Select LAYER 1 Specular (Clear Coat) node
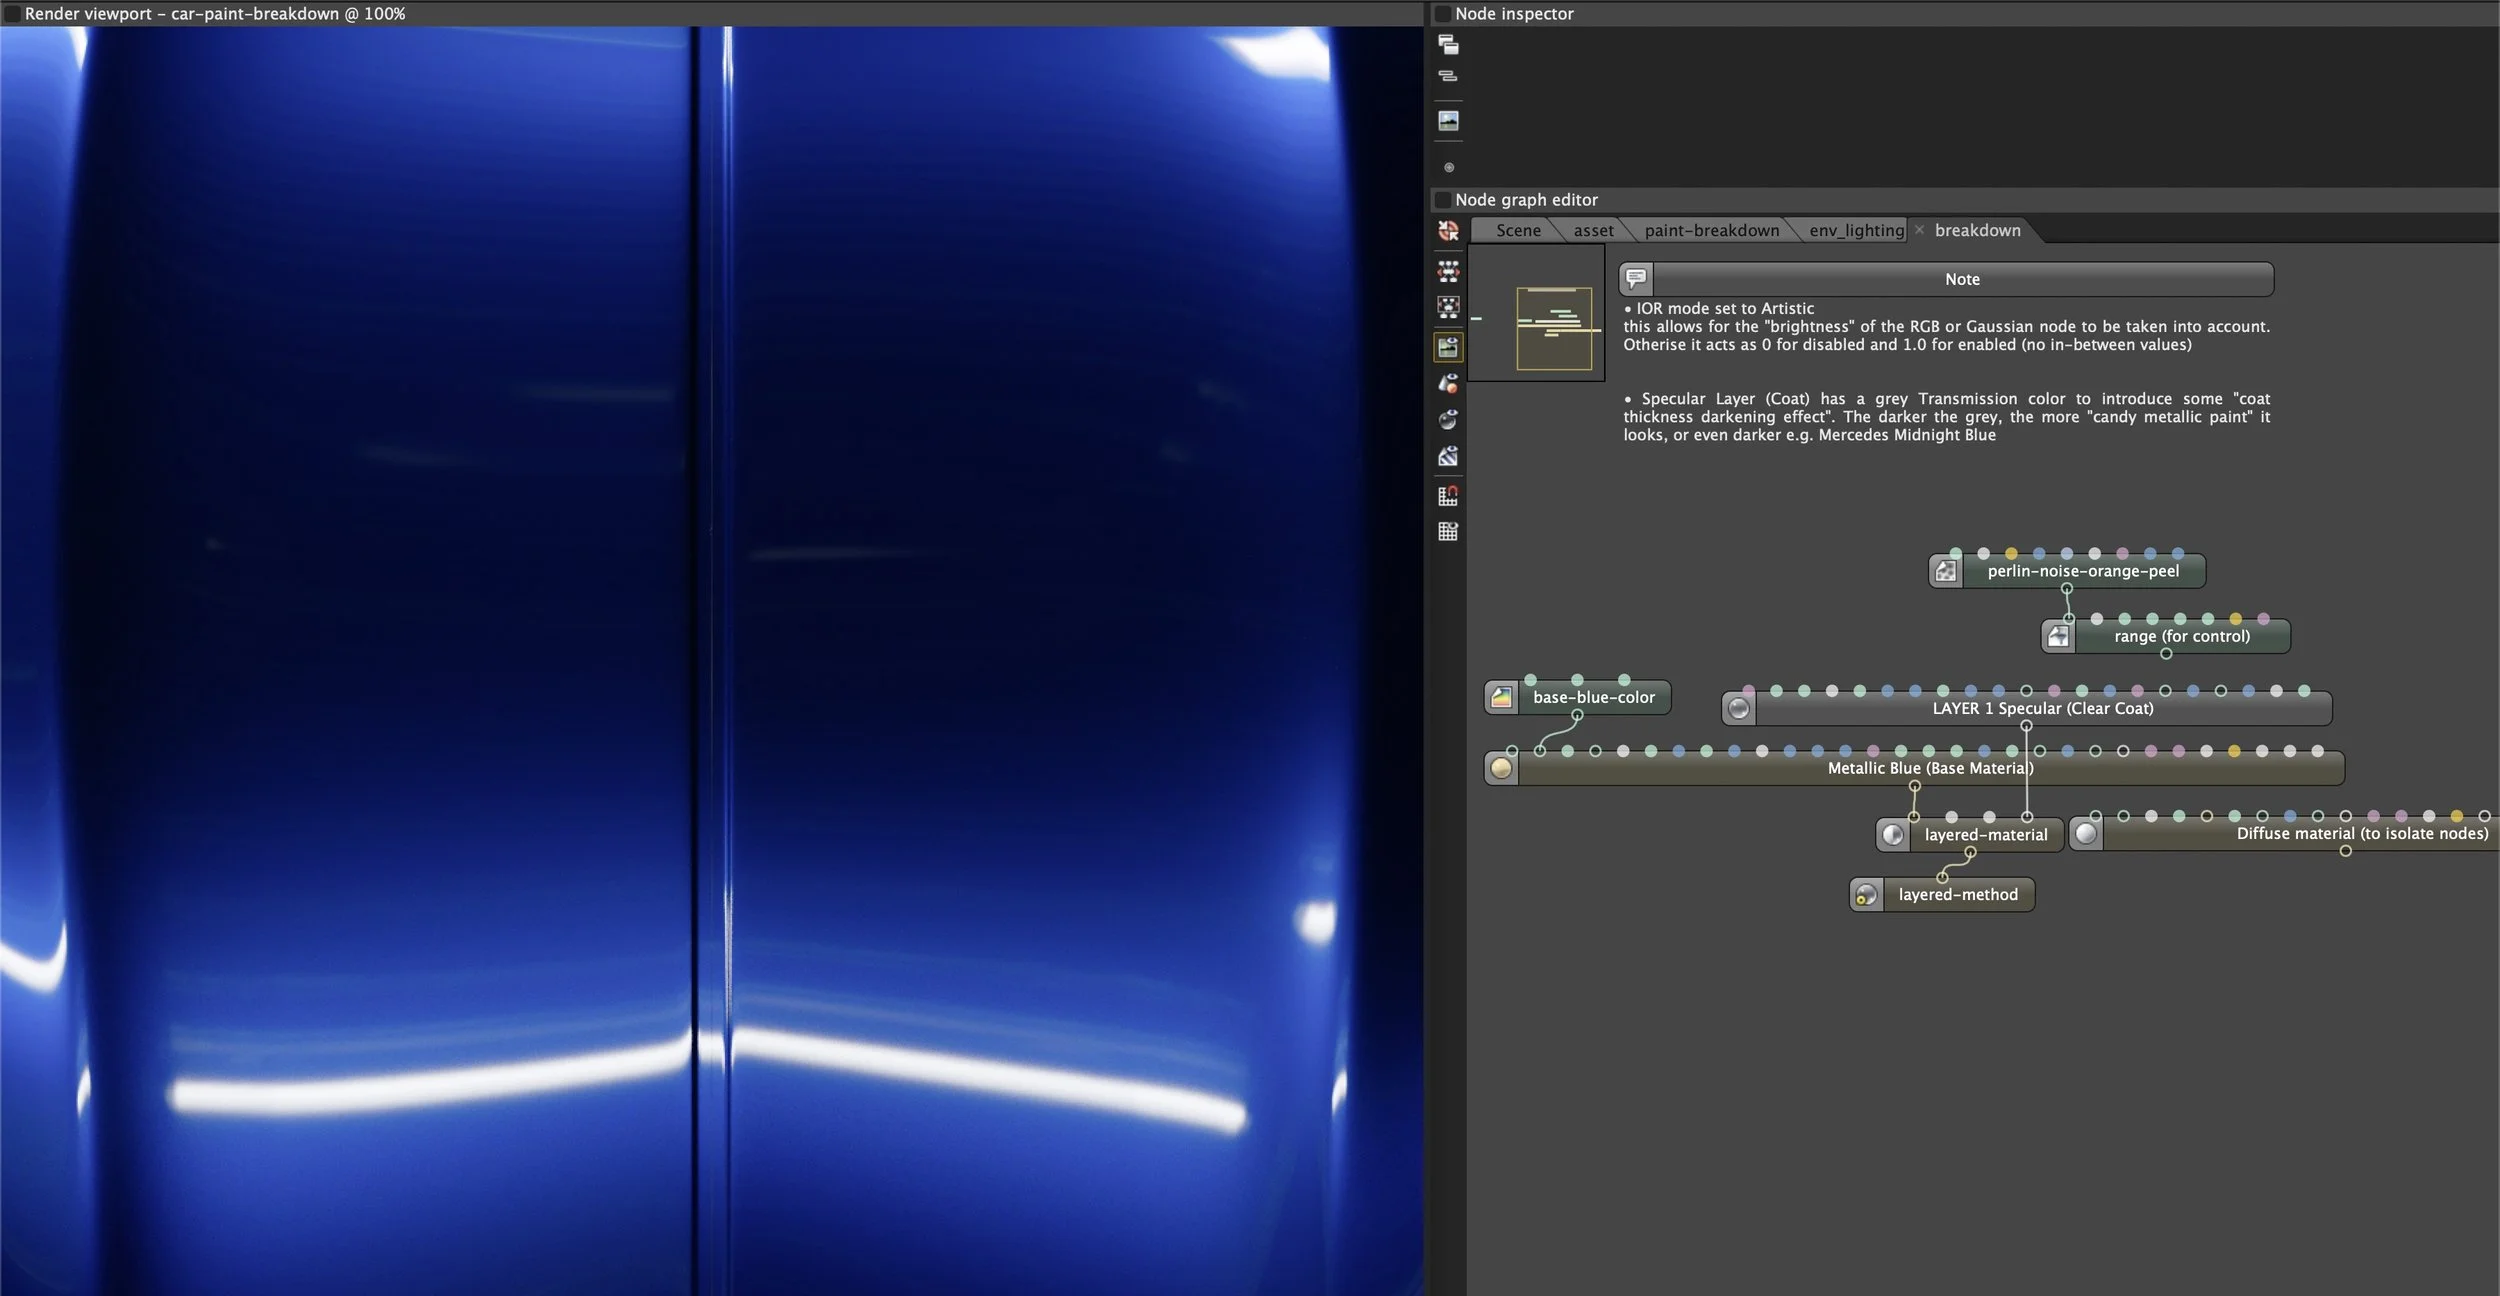This screenshot has width=2500, height=1296. [x=2042, y=709]
